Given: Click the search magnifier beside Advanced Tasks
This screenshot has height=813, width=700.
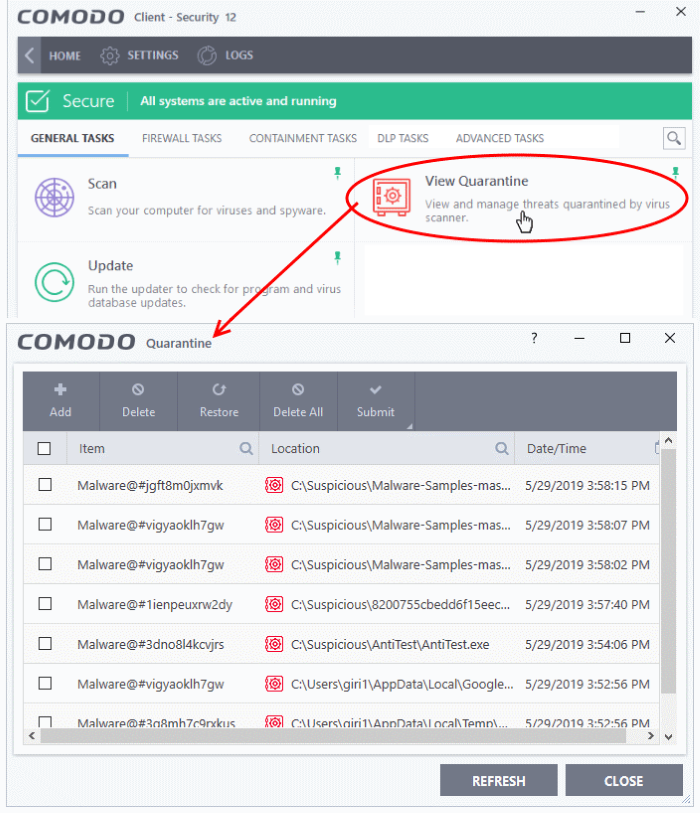Looking at the screenshot, I should (x=674, y=138).
